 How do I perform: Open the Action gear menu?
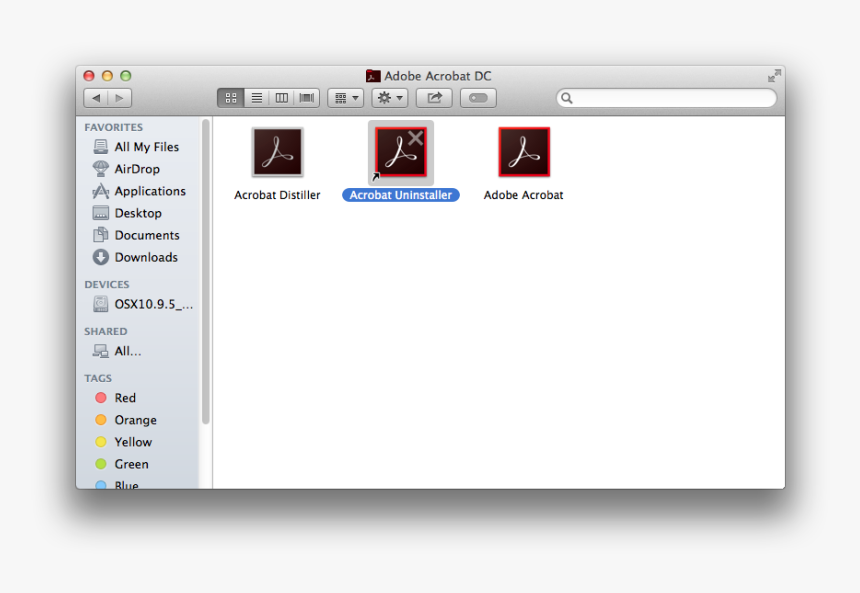(x=389, y=98)
